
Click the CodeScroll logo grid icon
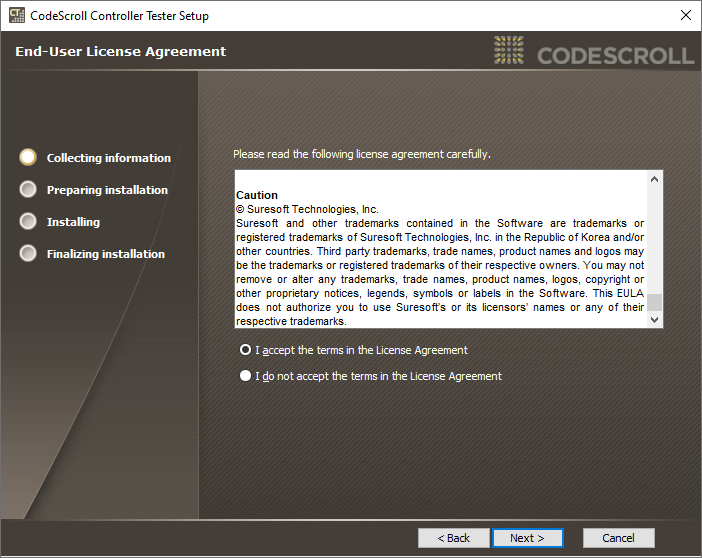[x=509, y=50]
